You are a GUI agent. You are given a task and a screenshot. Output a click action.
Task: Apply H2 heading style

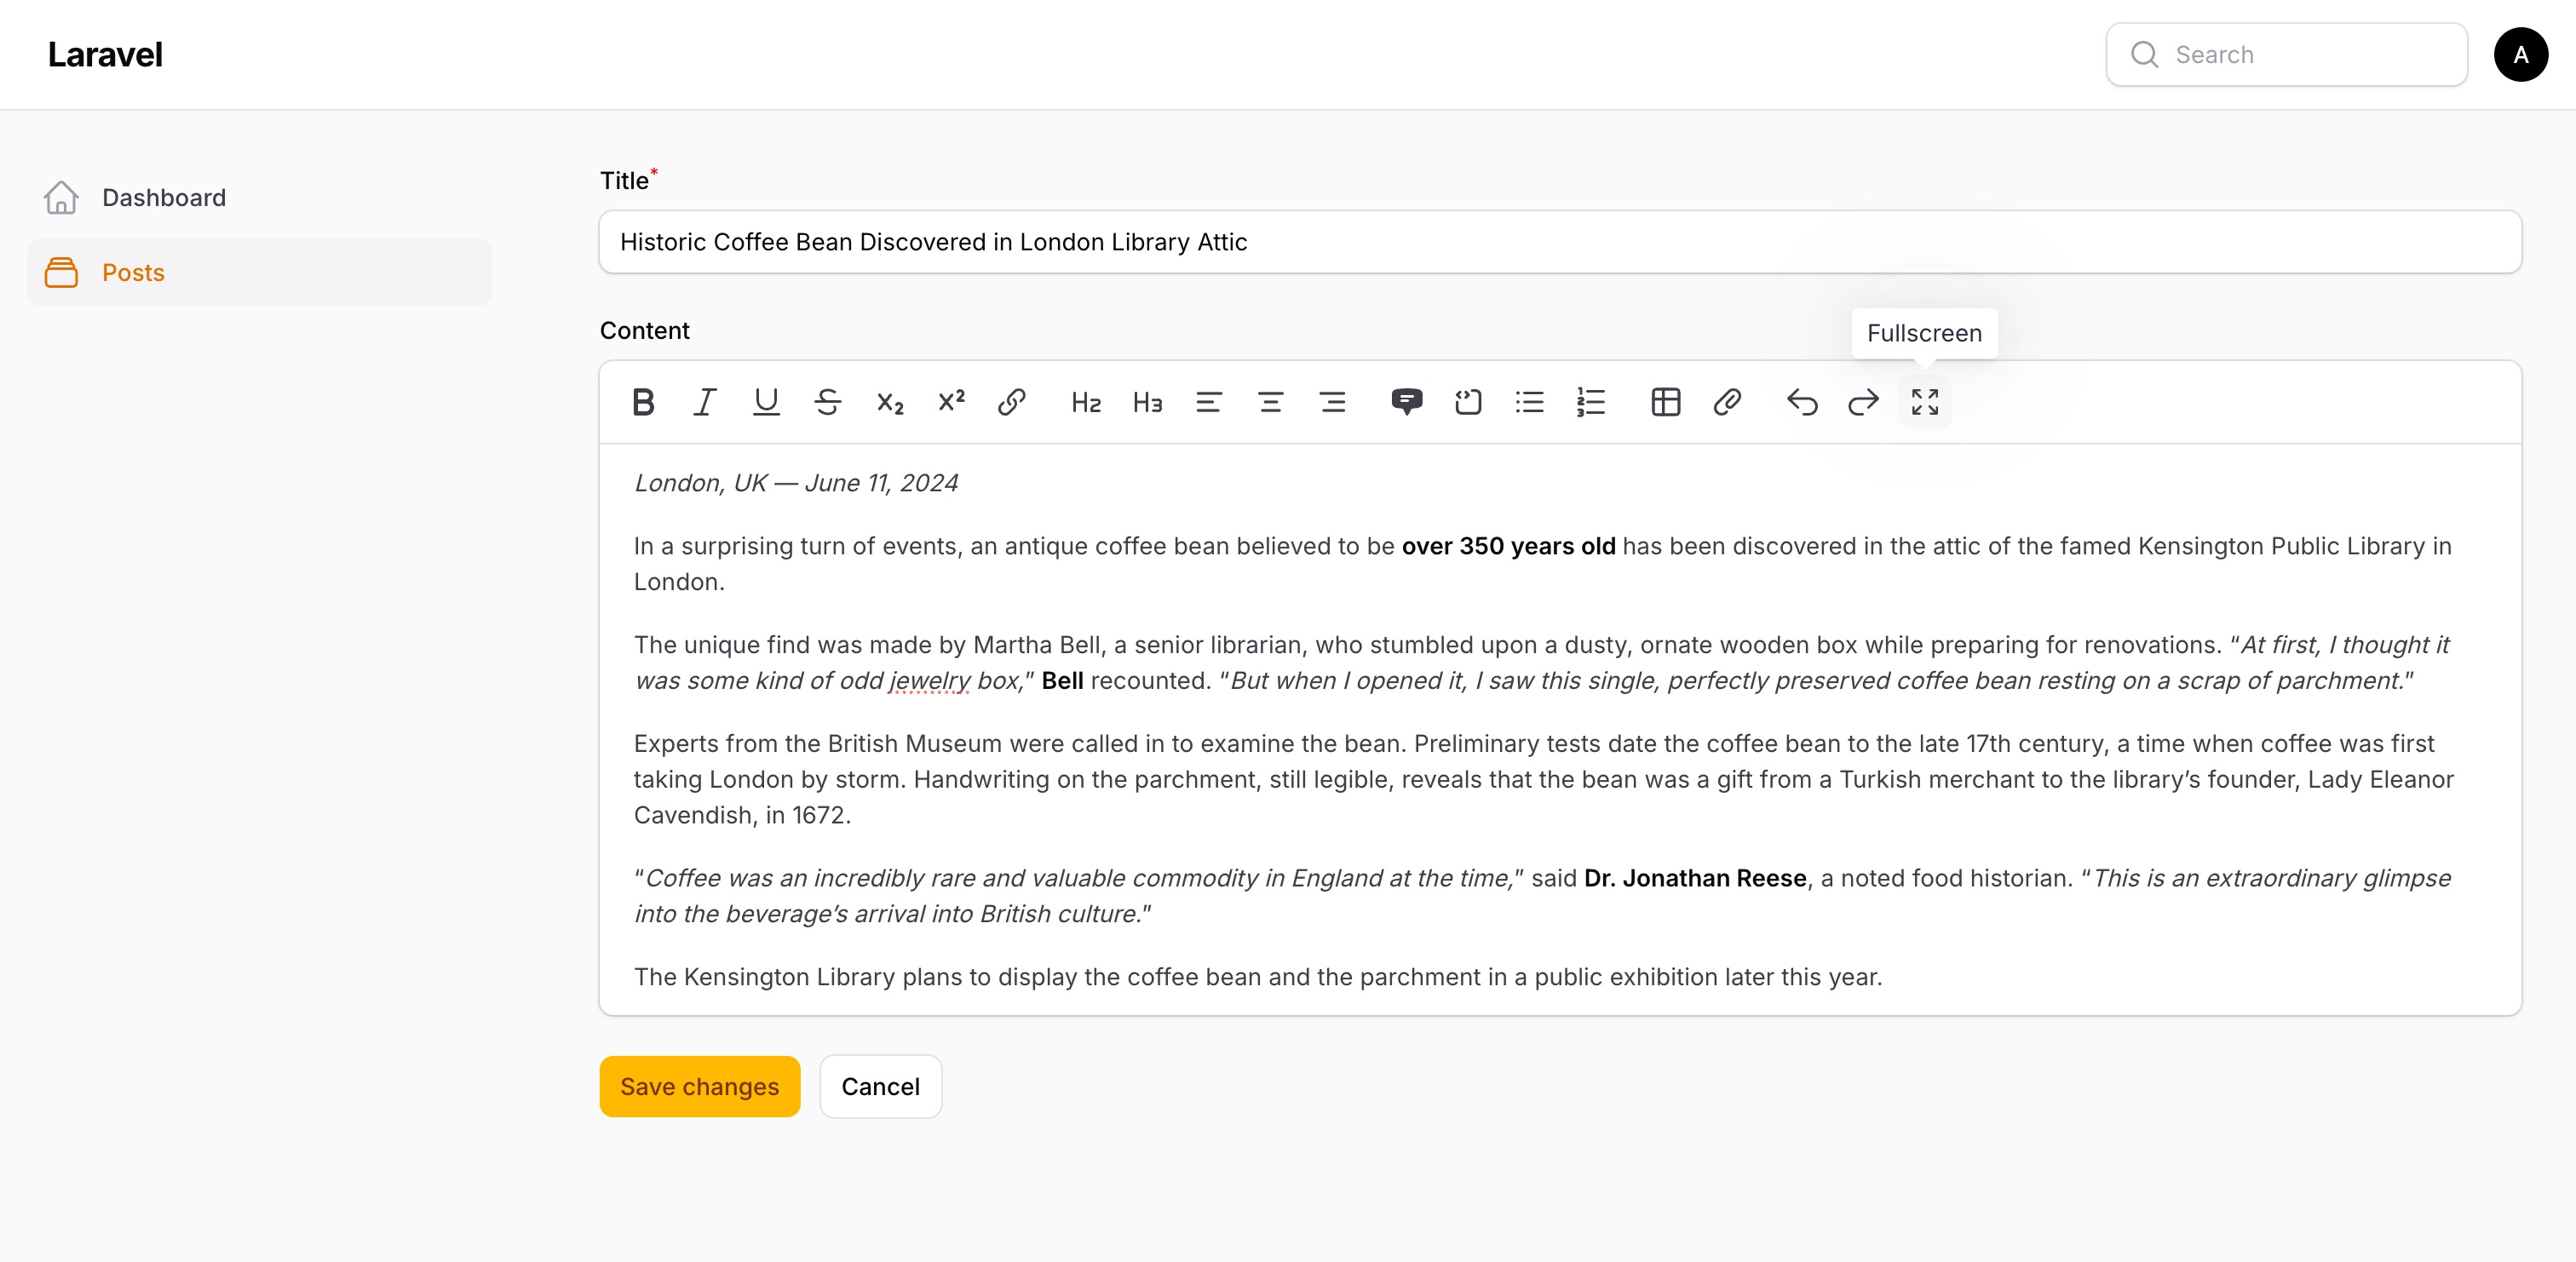point(1086,402)
